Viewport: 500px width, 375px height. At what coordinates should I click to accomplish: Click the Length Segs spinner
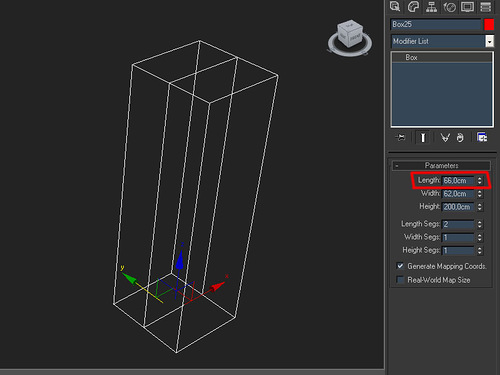click(x=479, y=224)
